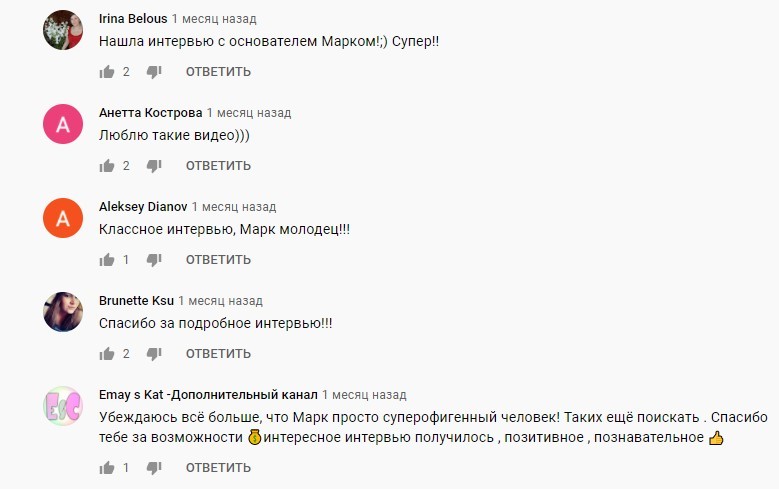This screenshot has height=489, width=779.
Task: Open Анетта Кострова's channel name link
Action: click(x=151, y=113)
